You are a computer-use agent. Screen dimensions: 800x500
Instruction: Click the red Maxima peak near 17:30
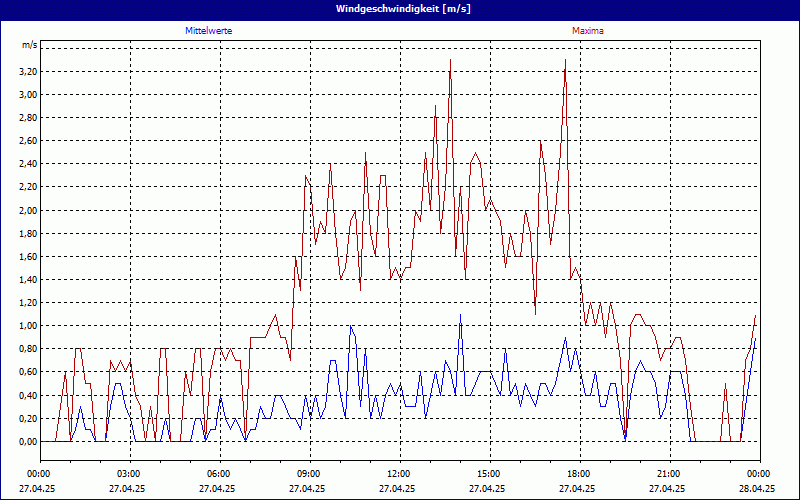tap(565, 60)
